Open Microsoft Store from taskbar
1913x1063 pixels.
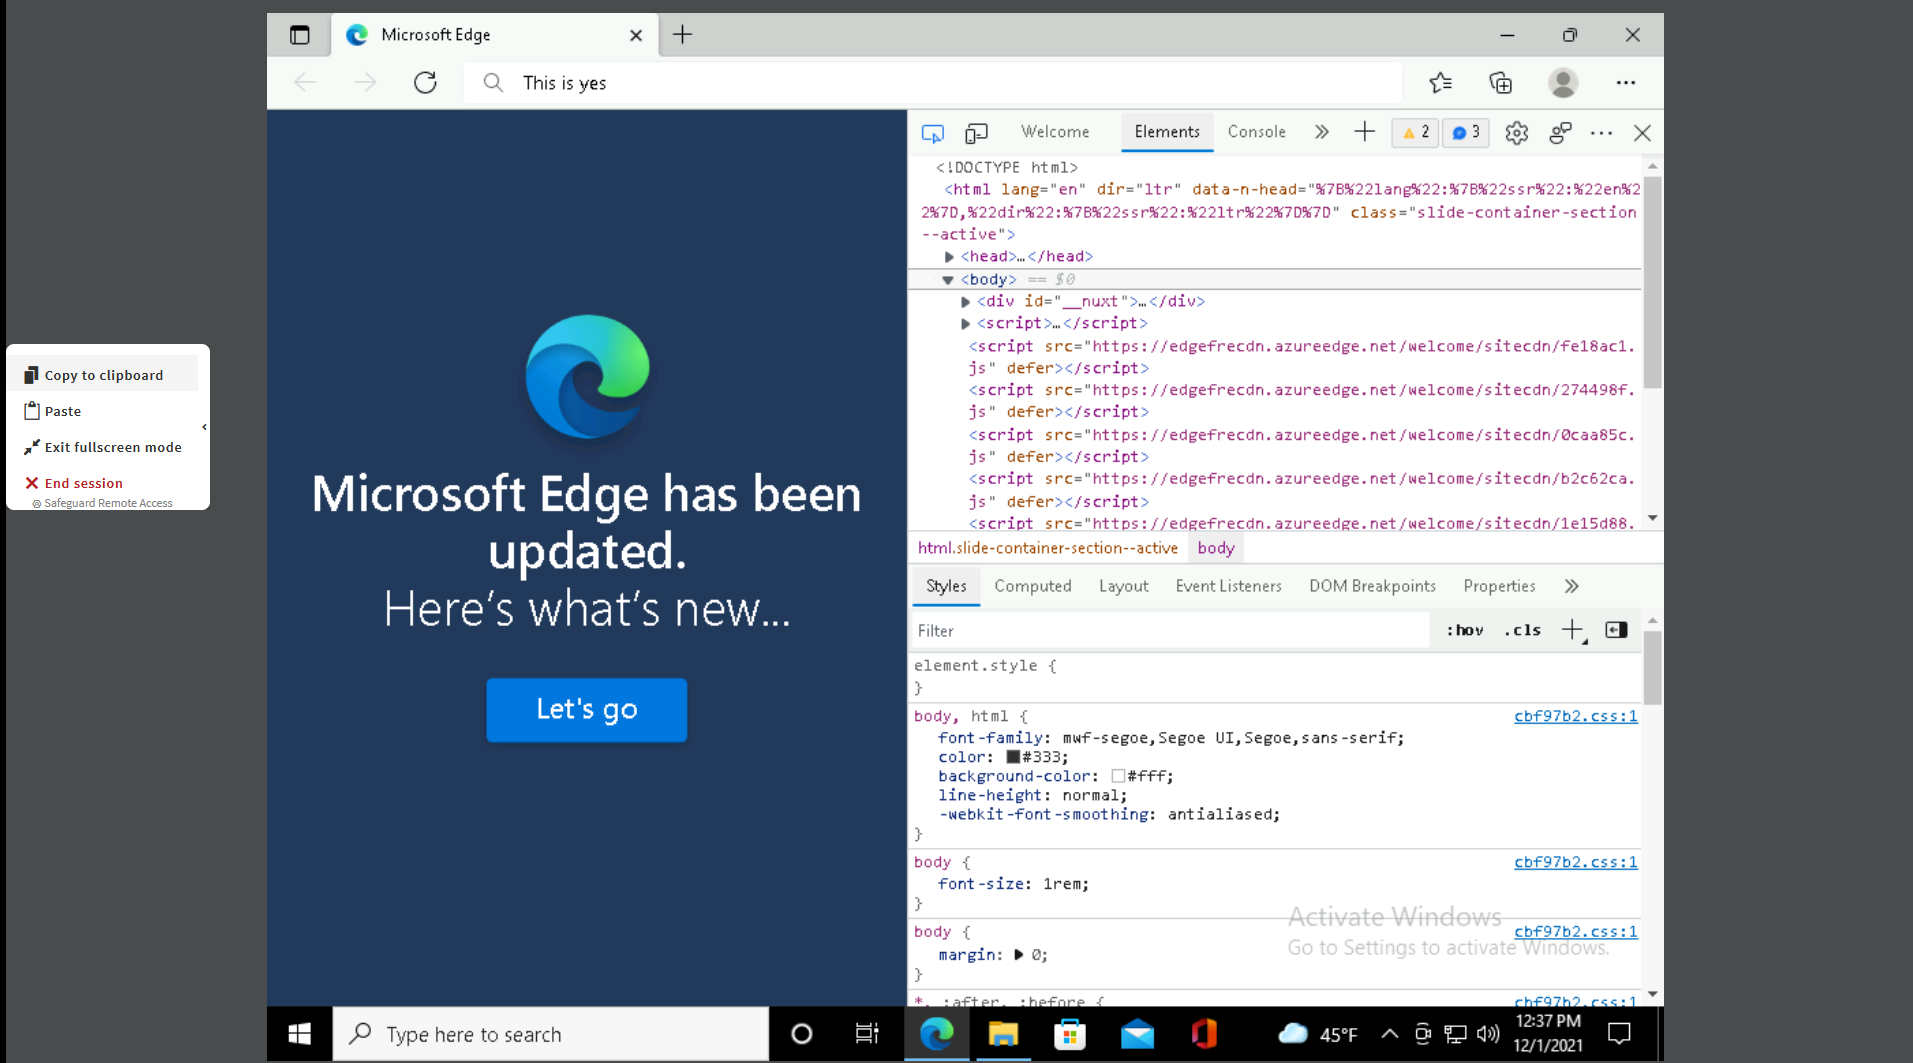pos(1070,1034)
